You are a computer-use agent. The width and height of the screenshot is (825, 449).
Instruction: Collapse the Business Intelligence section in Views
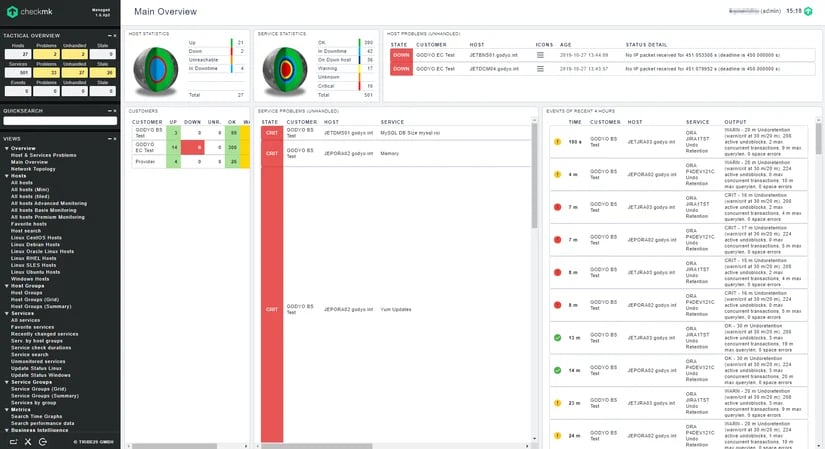(7, 430)
